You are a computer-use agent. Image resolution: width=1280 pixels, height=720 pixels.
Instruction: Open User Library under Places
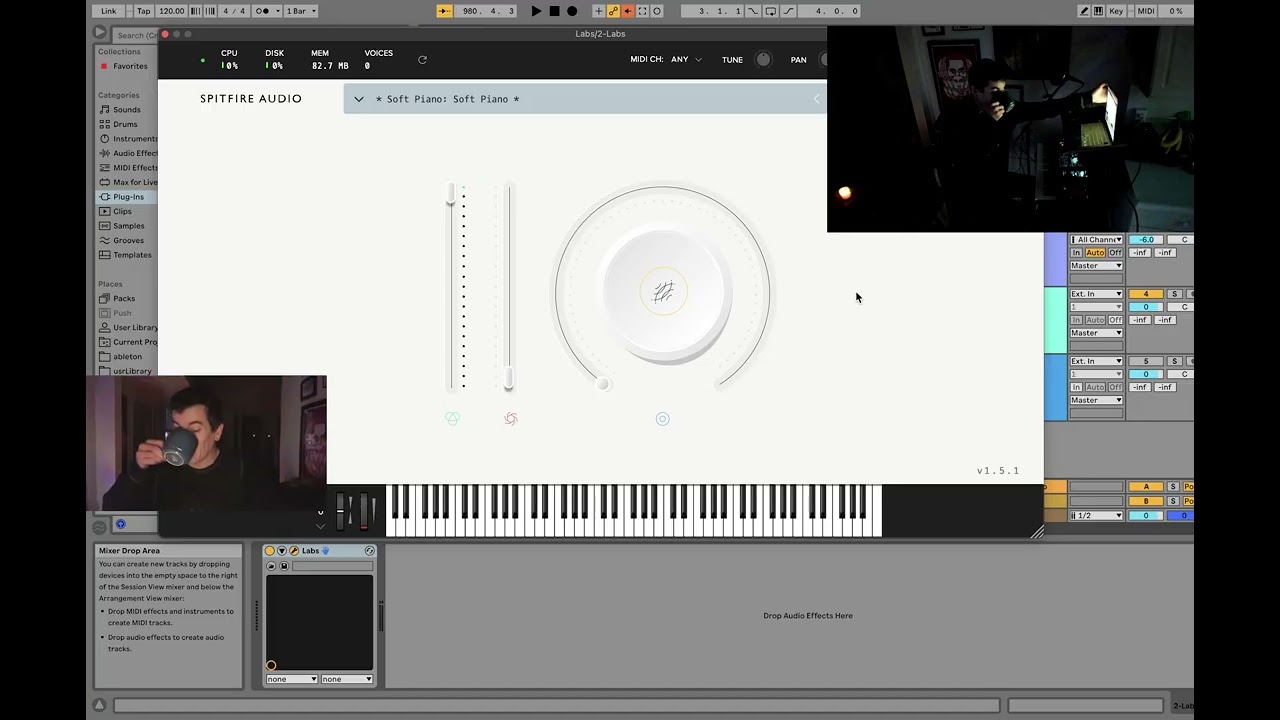135,327
